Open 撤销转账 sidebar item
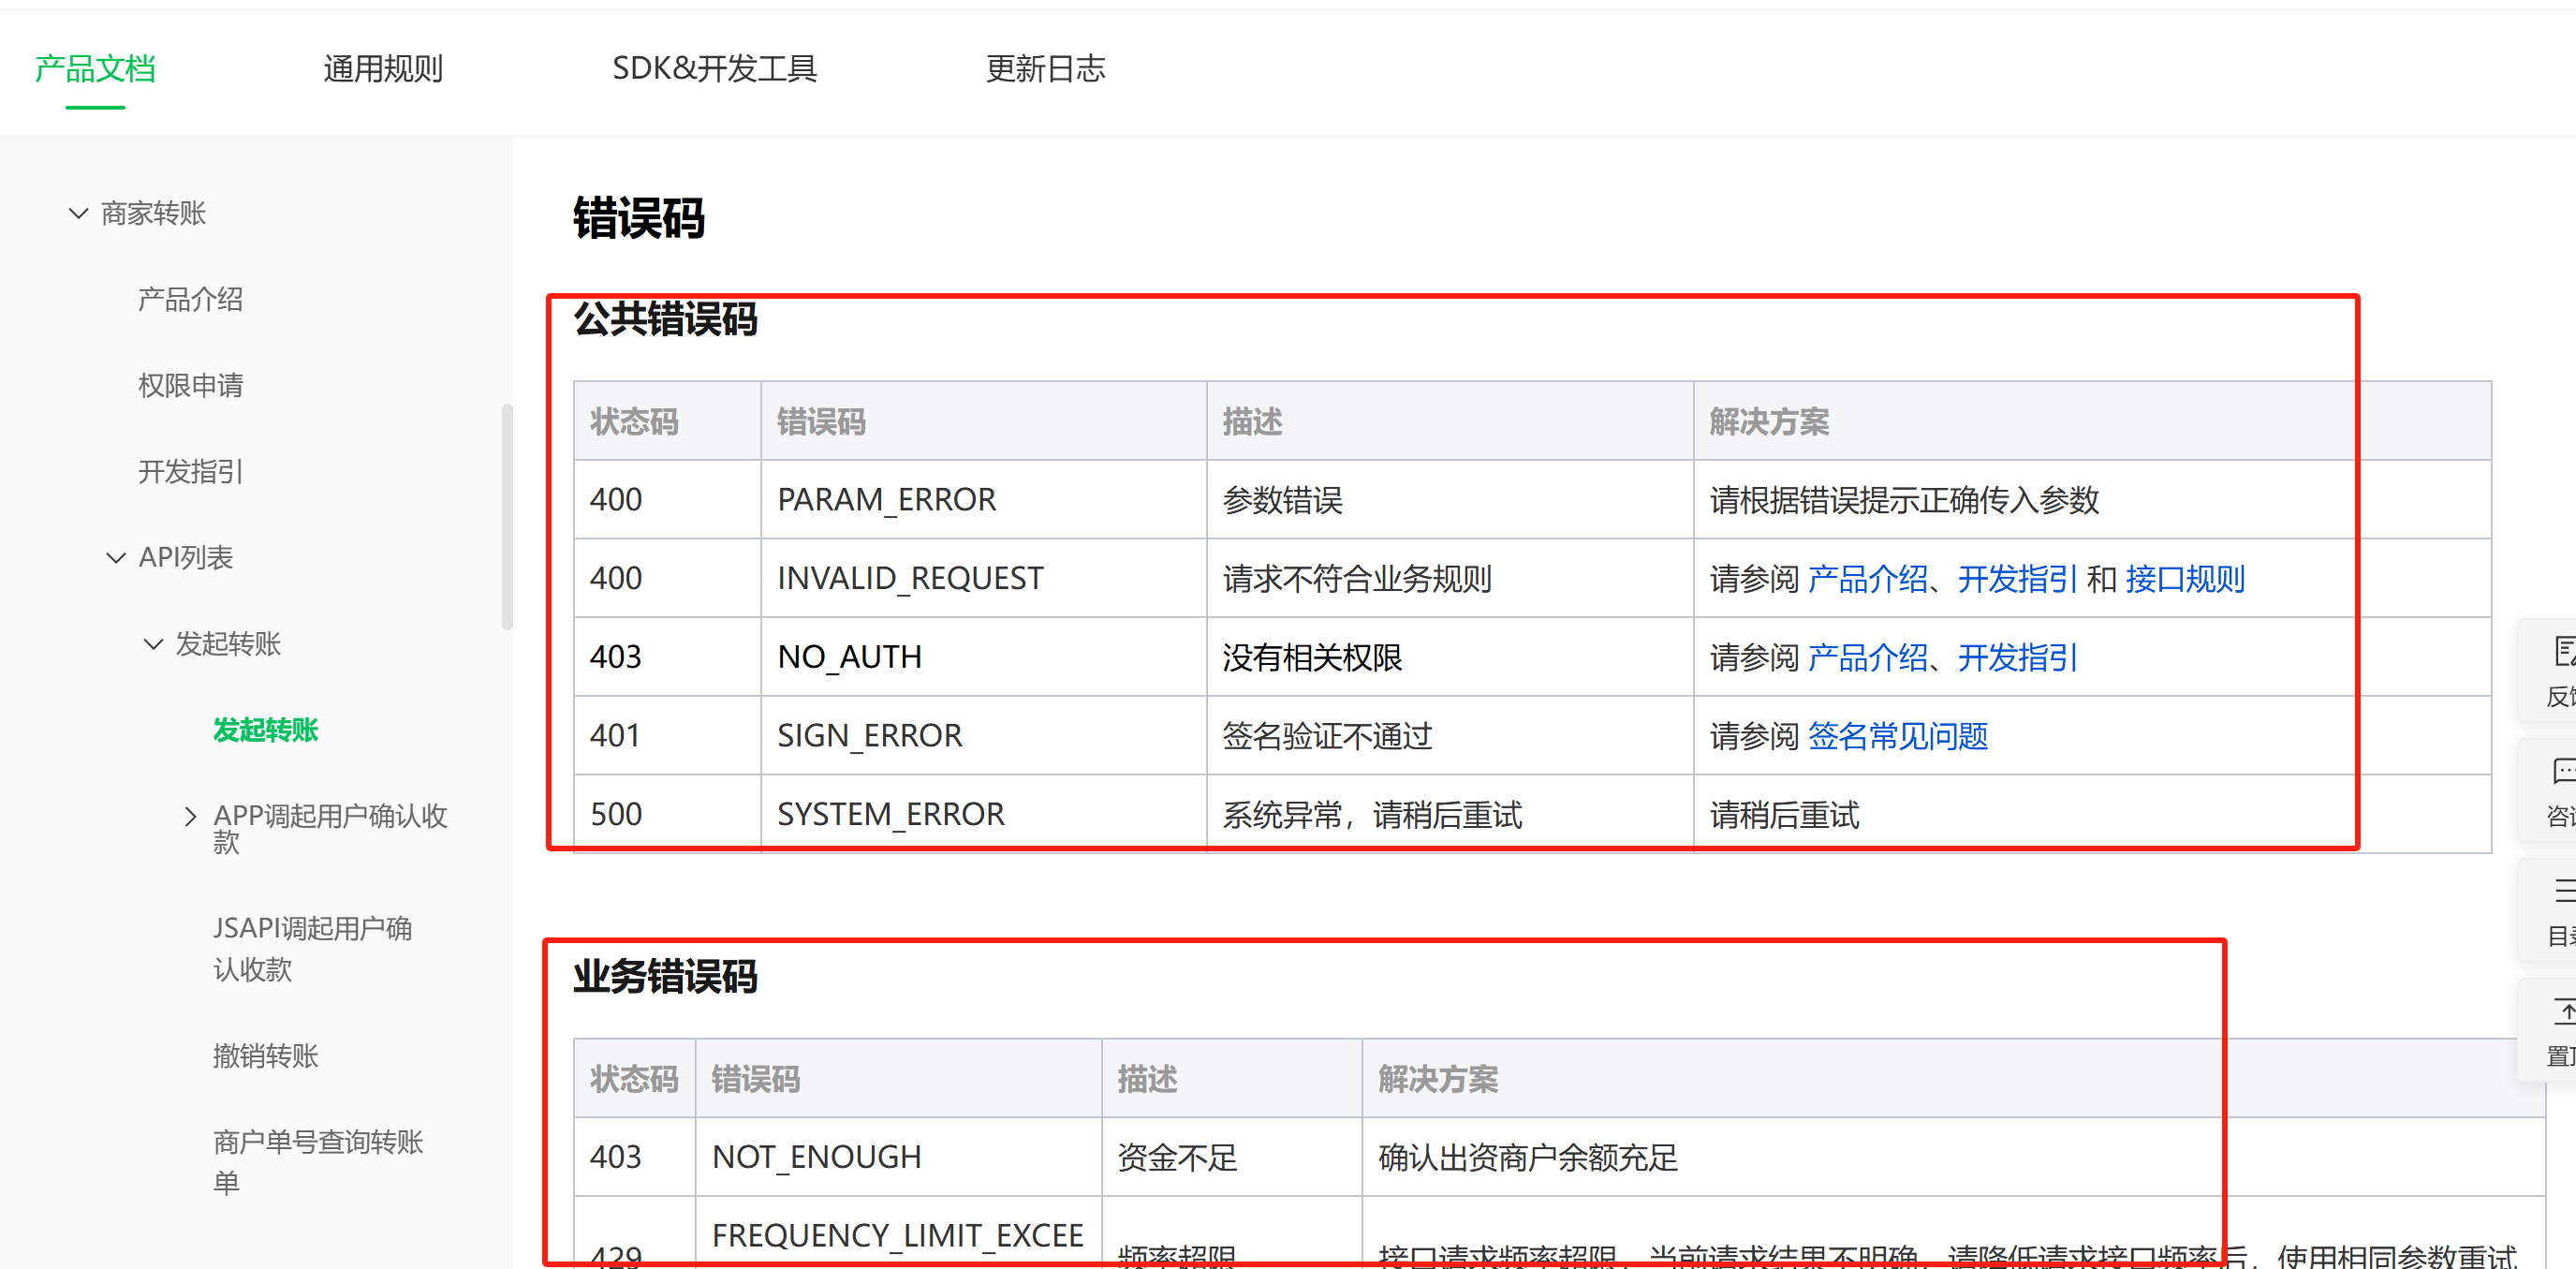This screenshot has width=2576, height=1269. (265, 1056)
